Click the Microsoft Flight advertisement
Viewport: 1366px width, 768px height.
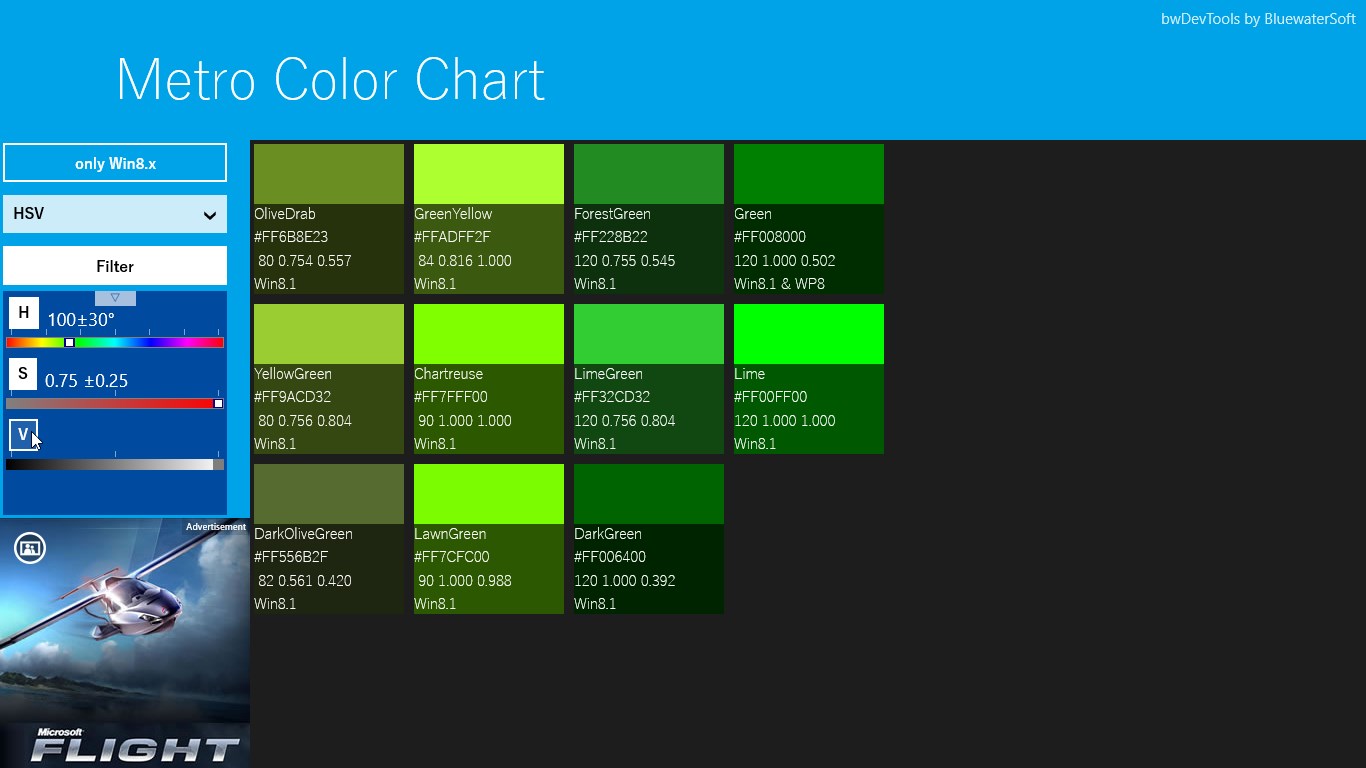(124, 640)
